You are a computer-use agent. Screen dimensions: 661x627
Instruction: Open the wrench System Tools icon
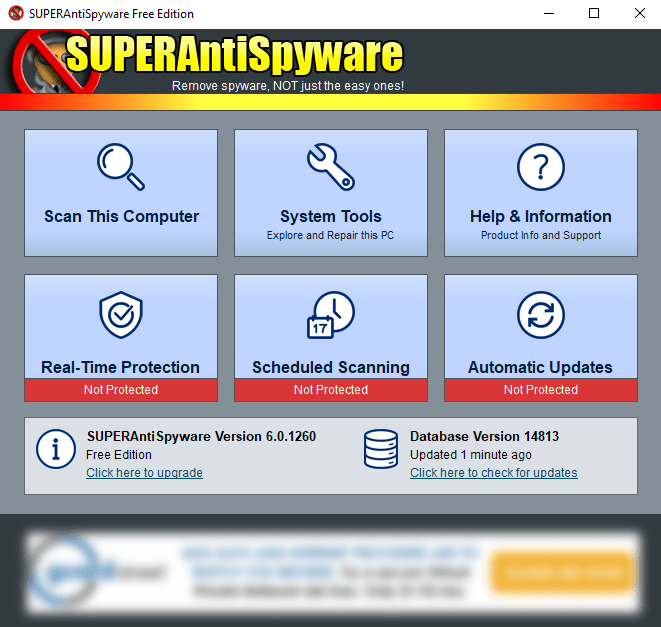point(331,167)
